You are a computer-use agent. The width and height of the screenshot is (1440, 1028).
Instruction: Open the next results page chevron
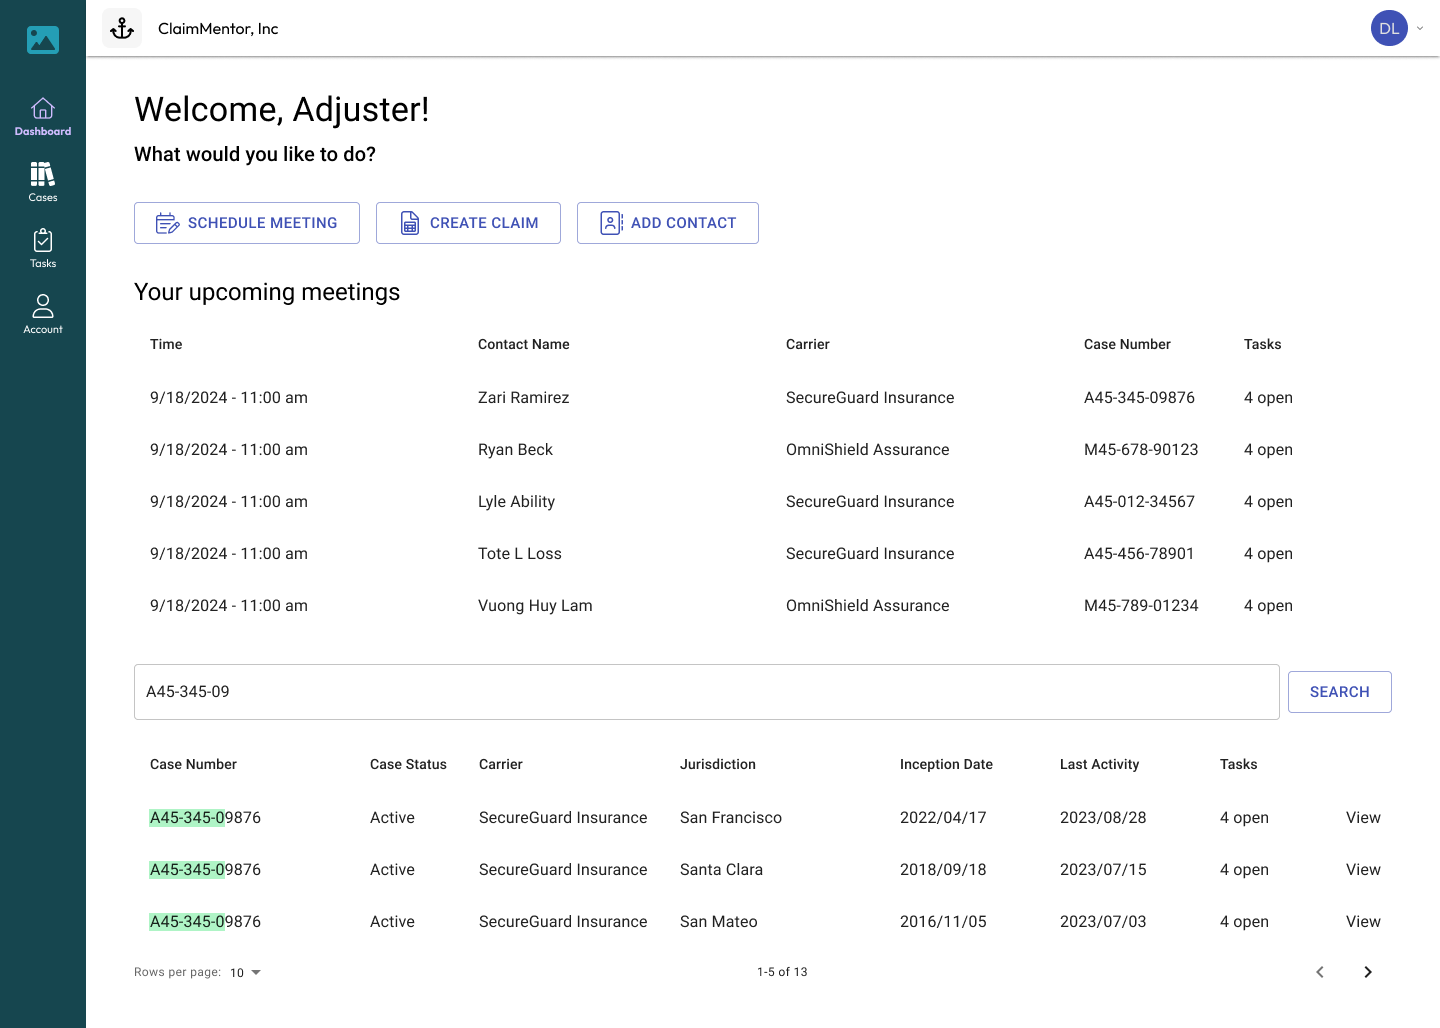1368,971
